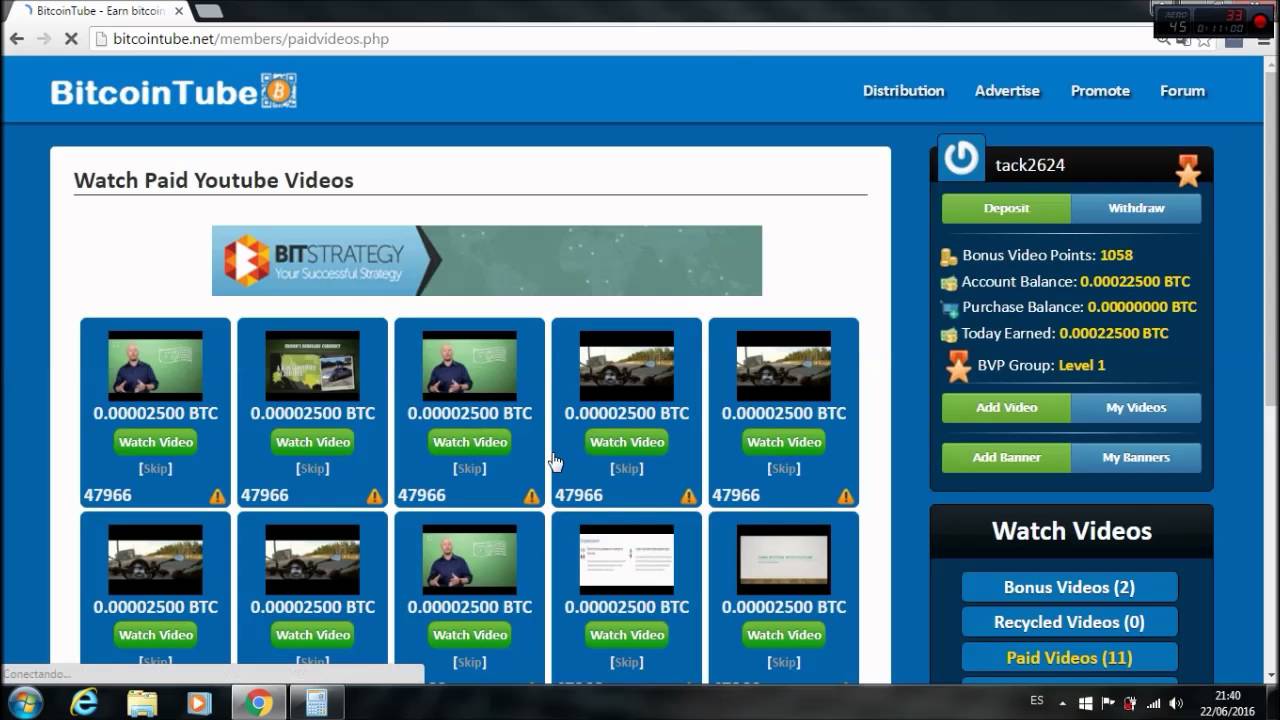Viewport: 1280px width, 720px height.
Task: Click the money icon beside Today Earned
Action: point(949,334)
